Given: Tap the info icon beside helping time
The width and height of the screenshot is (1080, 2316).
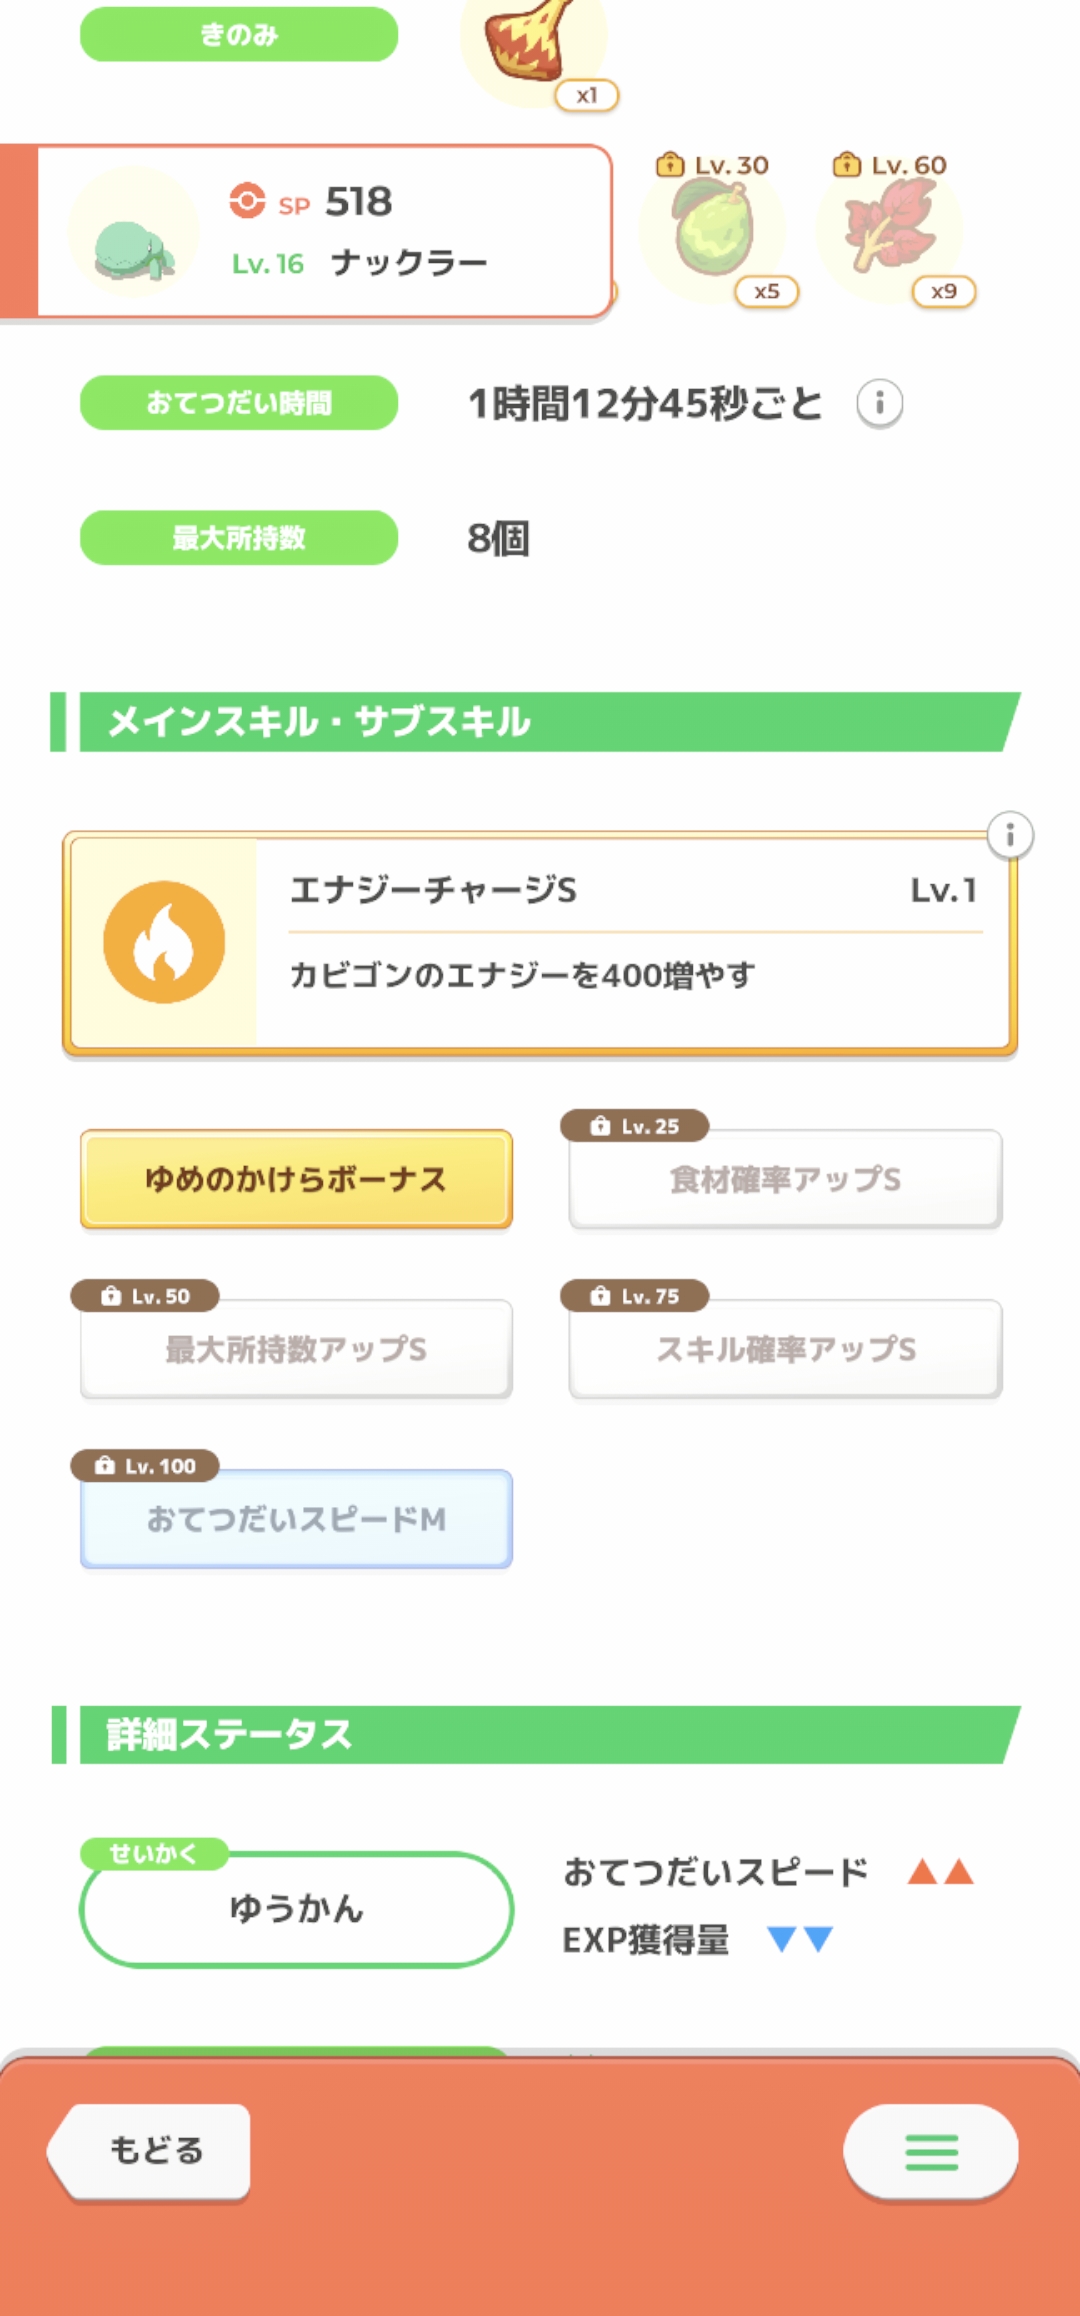Looking at the screenshot, I should [879, 404].
